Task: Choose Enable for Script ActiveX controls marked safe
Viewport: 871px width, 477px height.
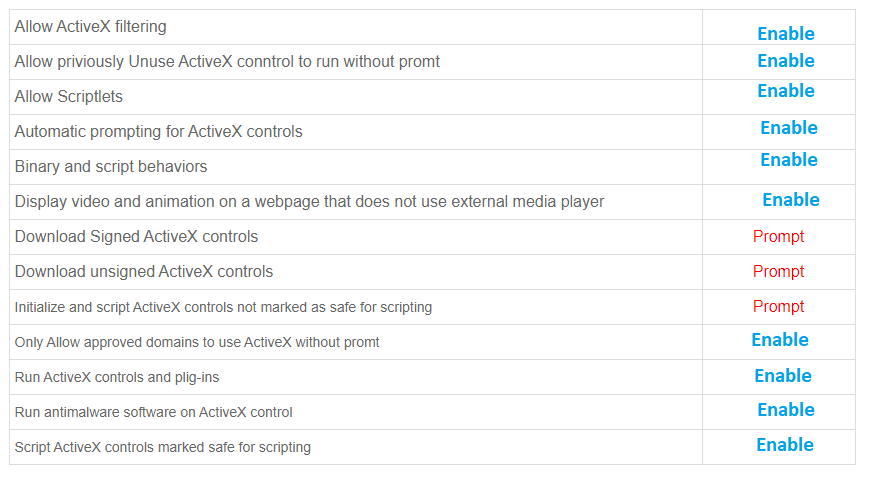Action: 784,445
